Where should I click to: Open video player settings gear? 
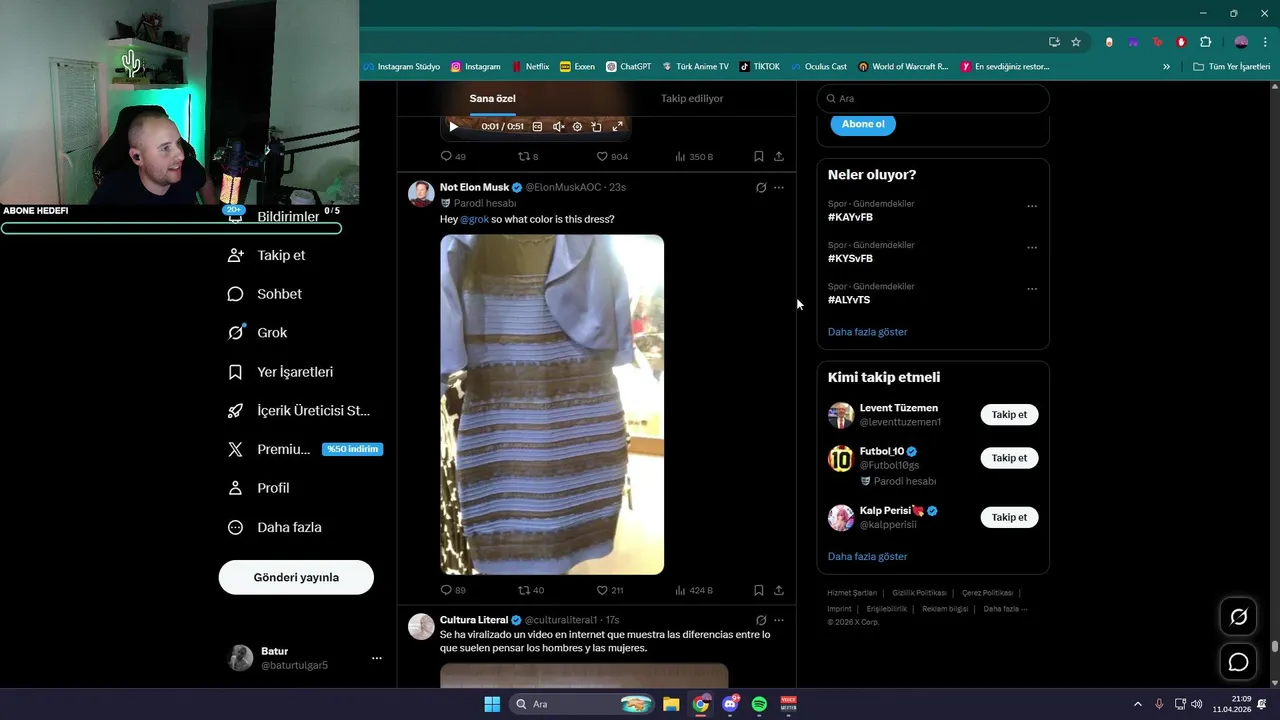(x=577, y=127)
